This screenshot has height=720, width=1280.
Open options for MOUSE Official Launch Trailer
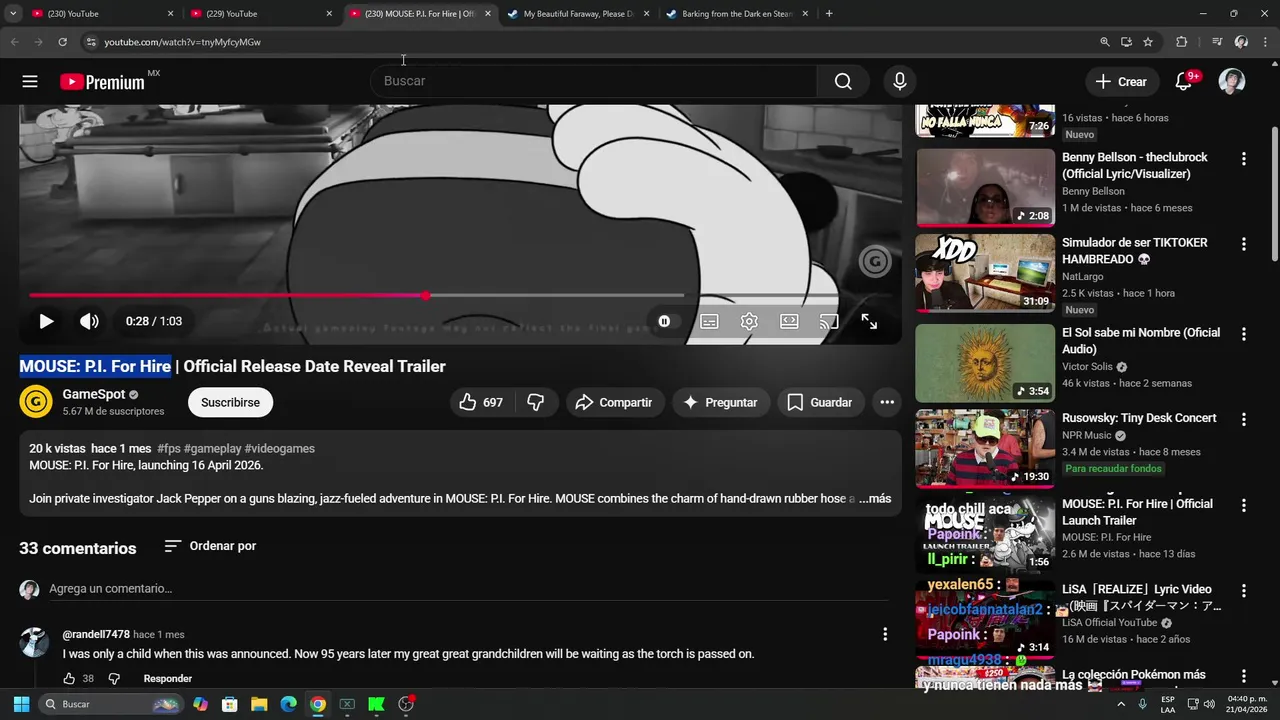(1244, 505)
